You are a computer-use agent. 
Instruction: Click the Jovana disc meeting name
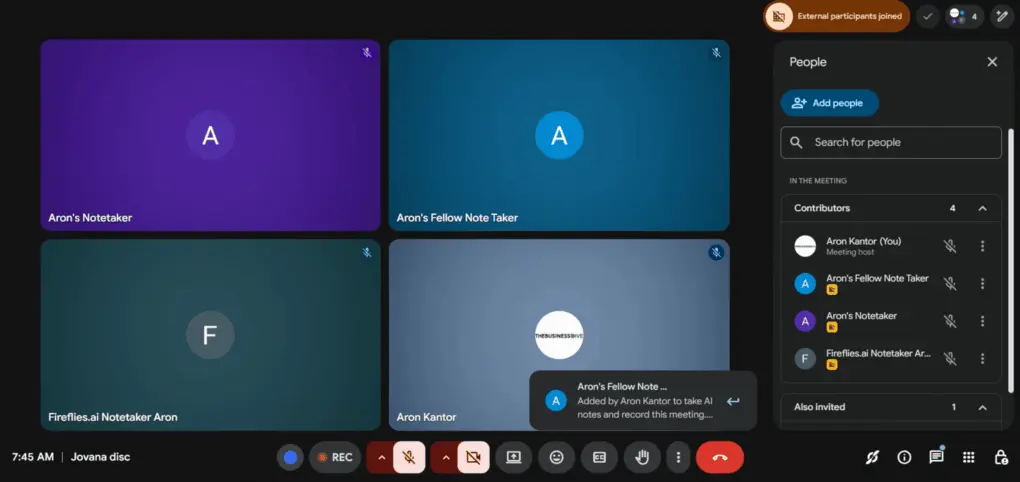point(100,457)
